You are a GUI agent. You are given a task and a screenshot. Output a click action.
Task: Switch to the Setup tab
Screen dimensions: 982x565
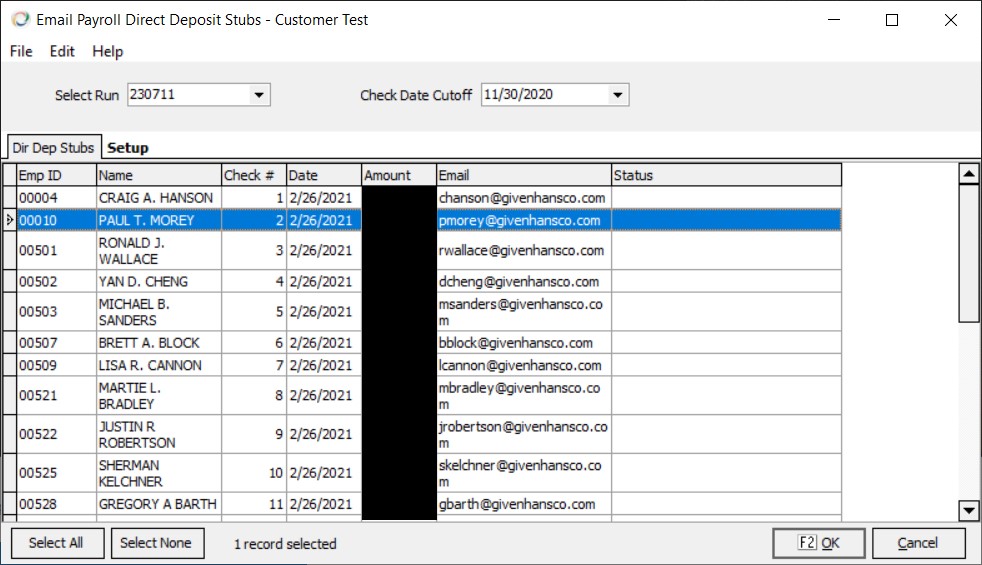pos(128,148)
